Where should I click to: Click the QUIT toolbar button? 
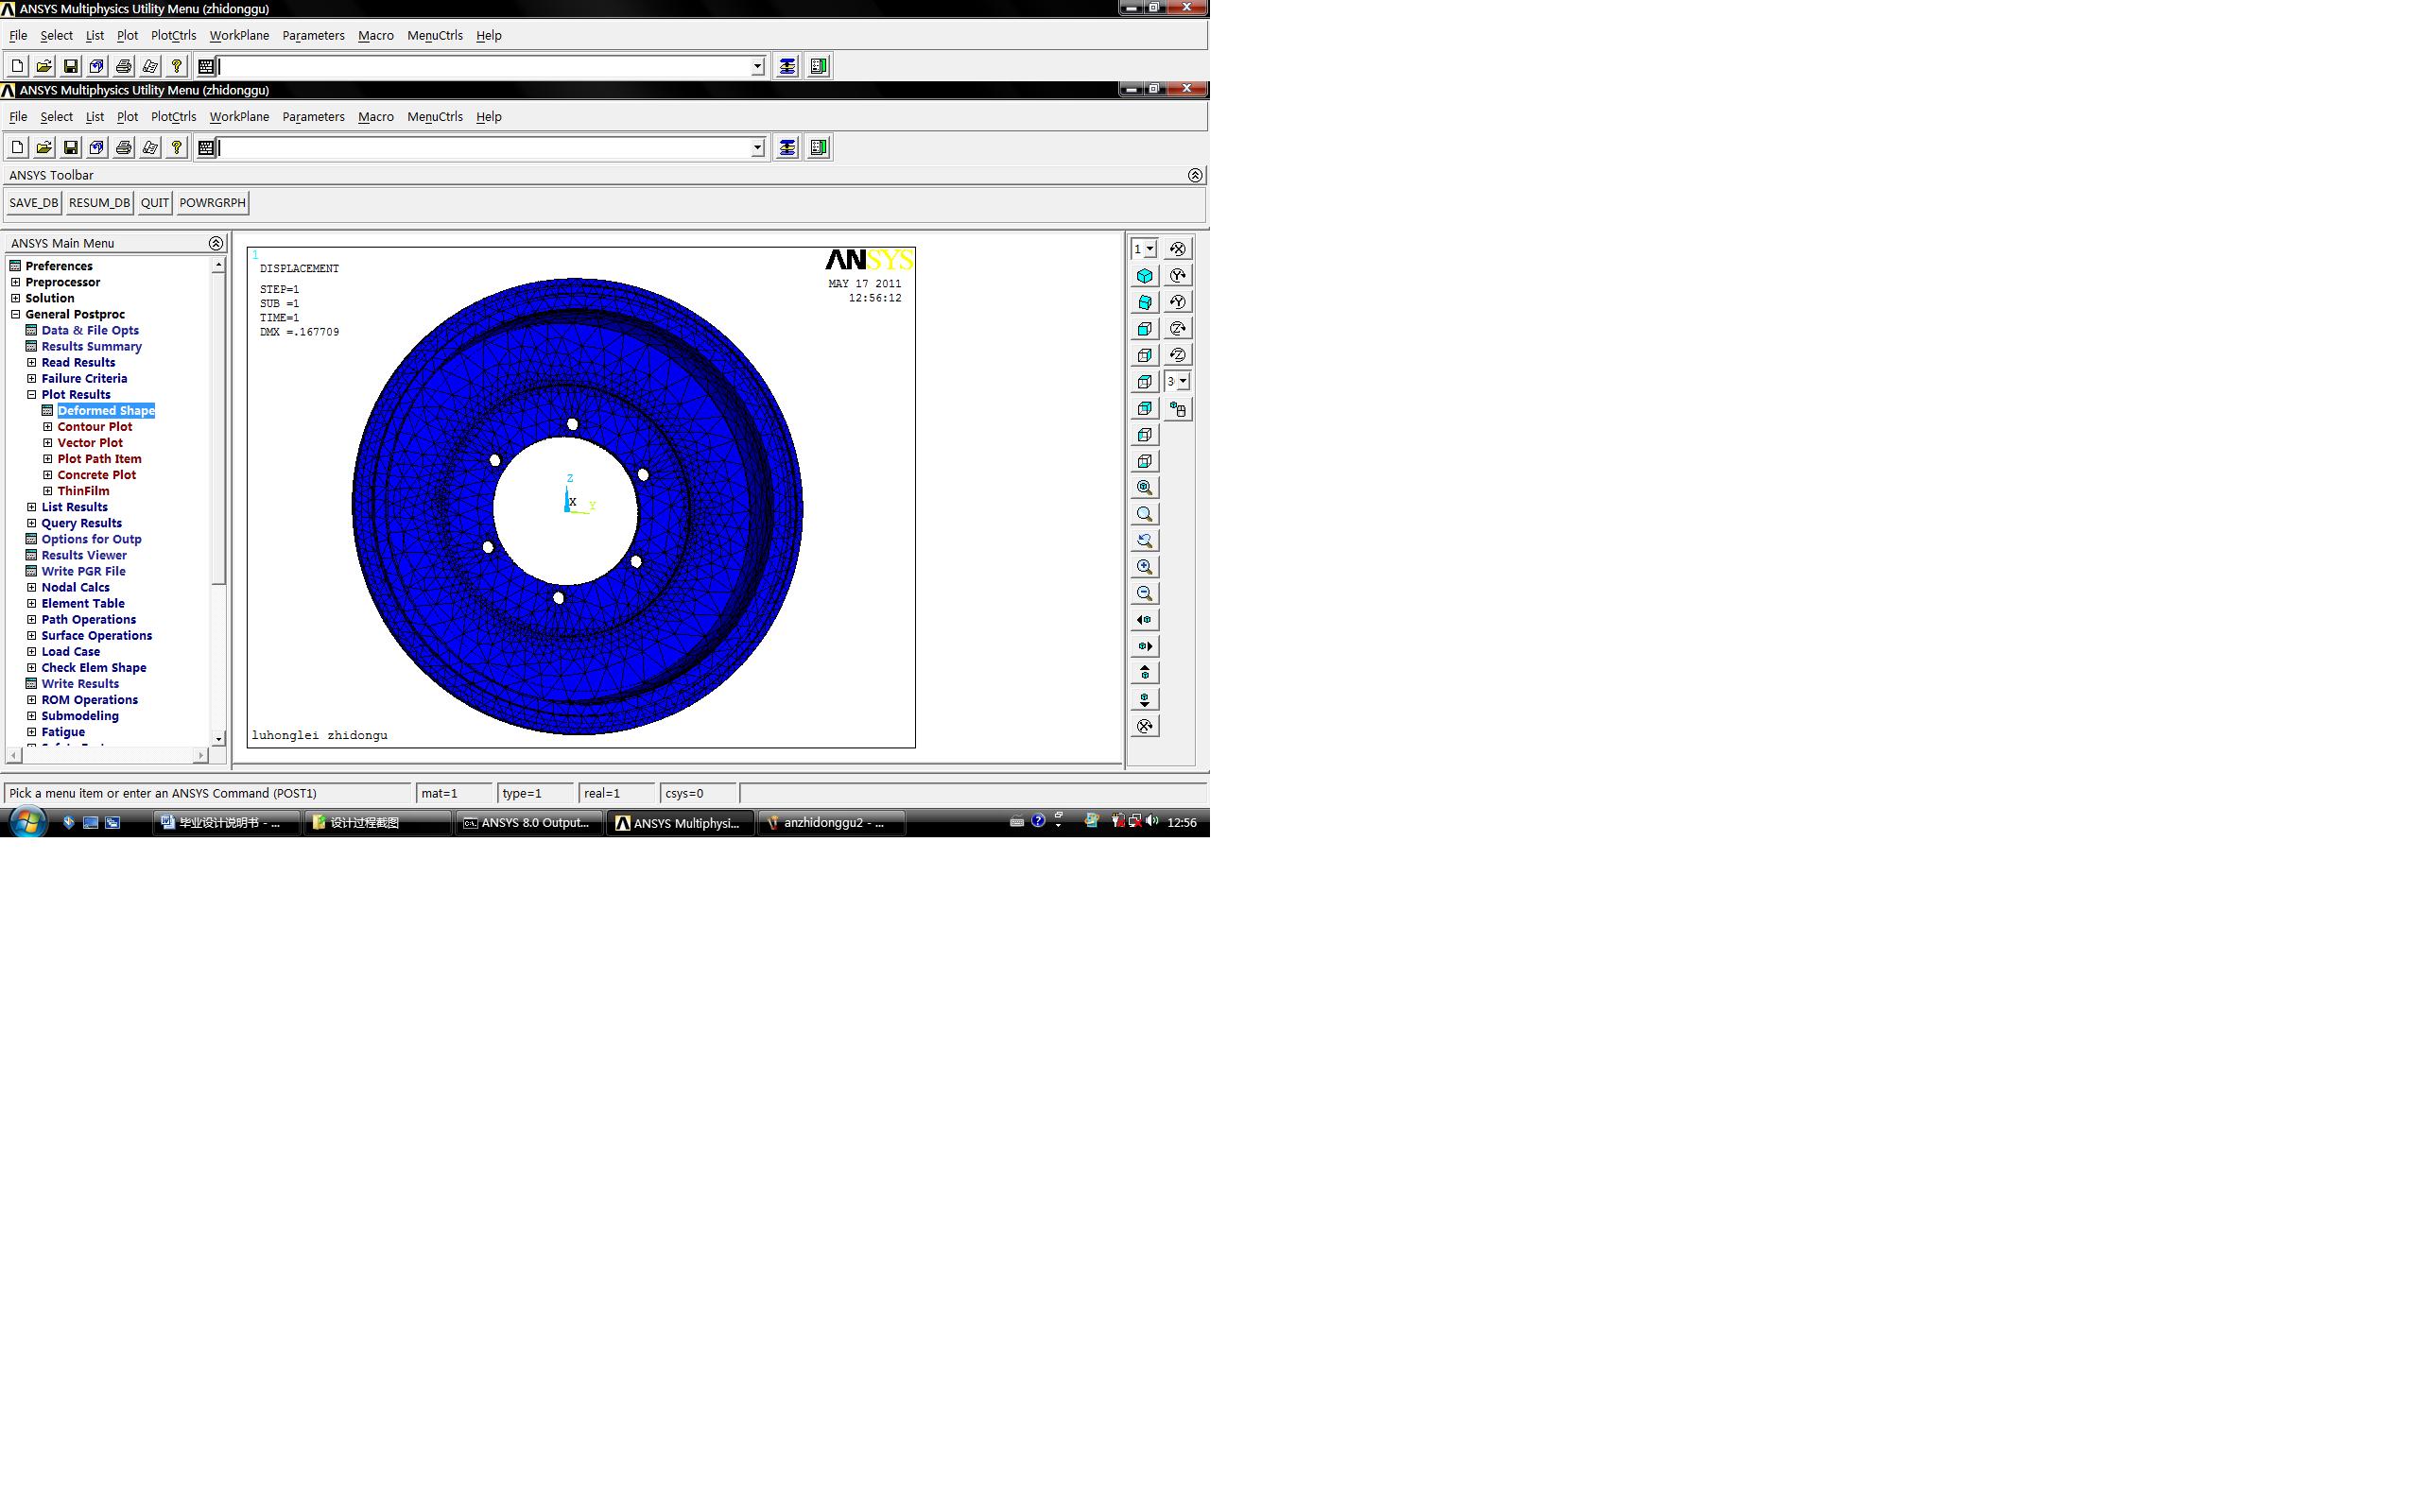pos(155,203)
